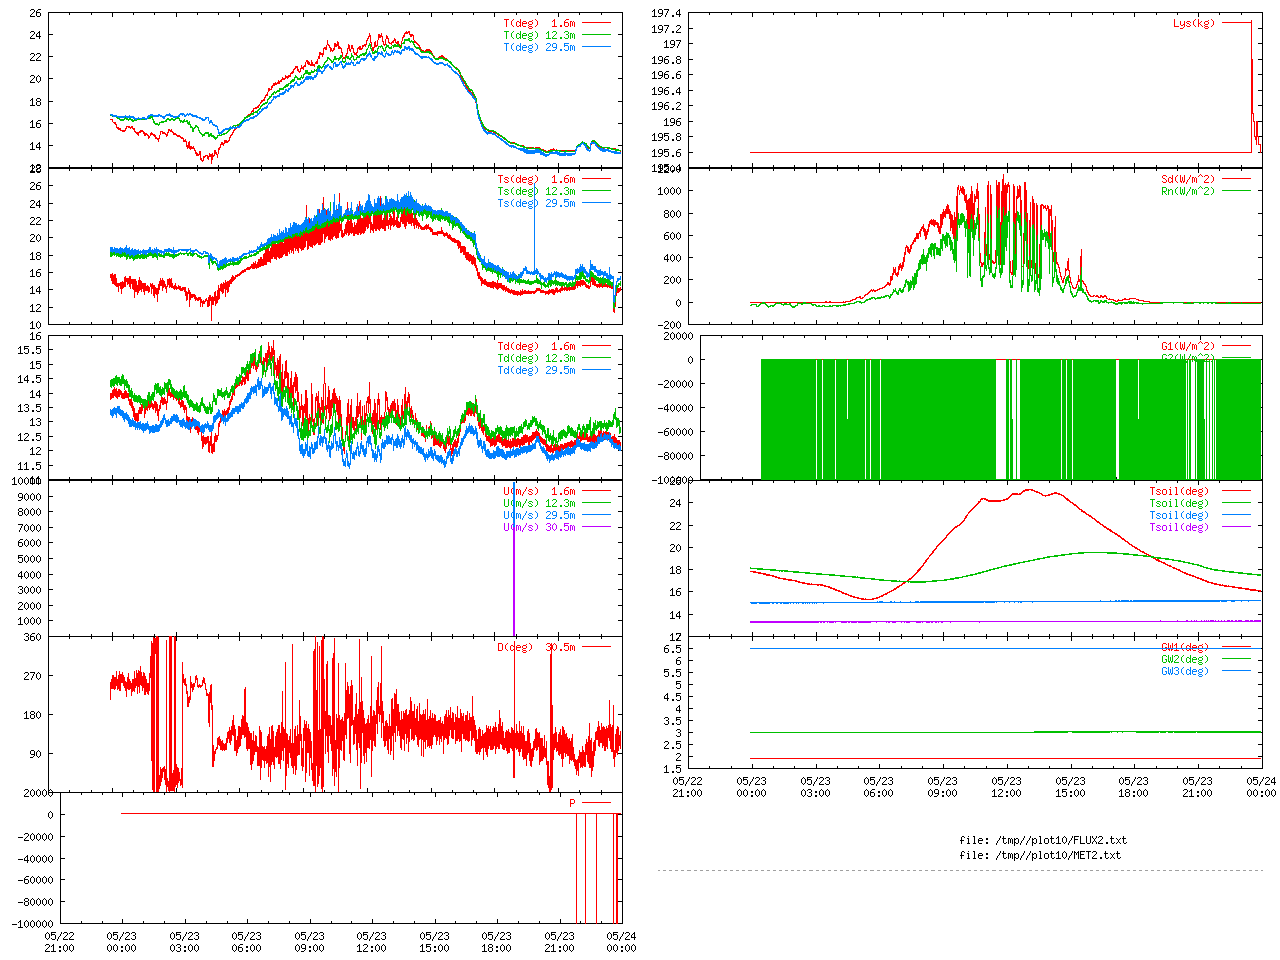Click the blue 'Tsoil(deg)' legend entry
1280x960 pixels.
(1179, 516)
